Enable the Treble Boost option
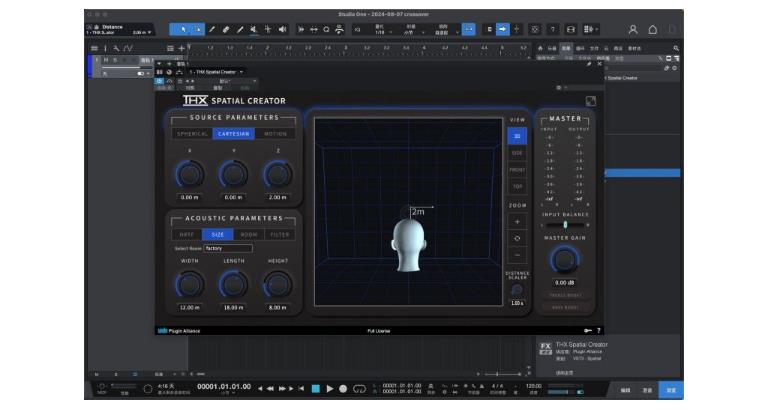This screenshot has height=410, width=780. point(565,295)
